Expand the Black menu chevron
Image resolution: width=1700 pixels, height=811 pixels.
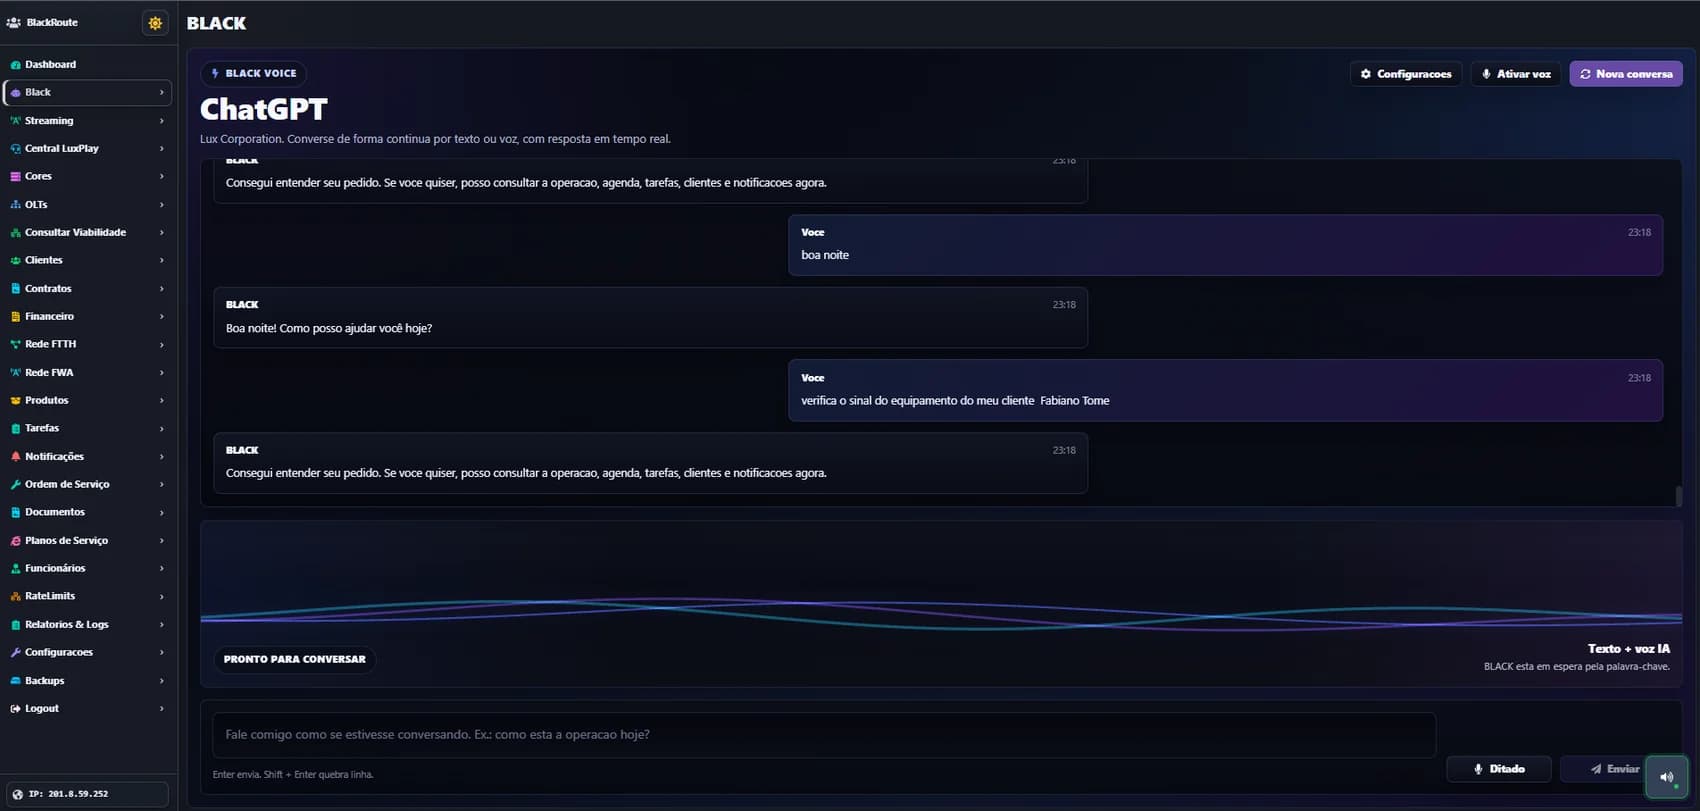point(161,93)
